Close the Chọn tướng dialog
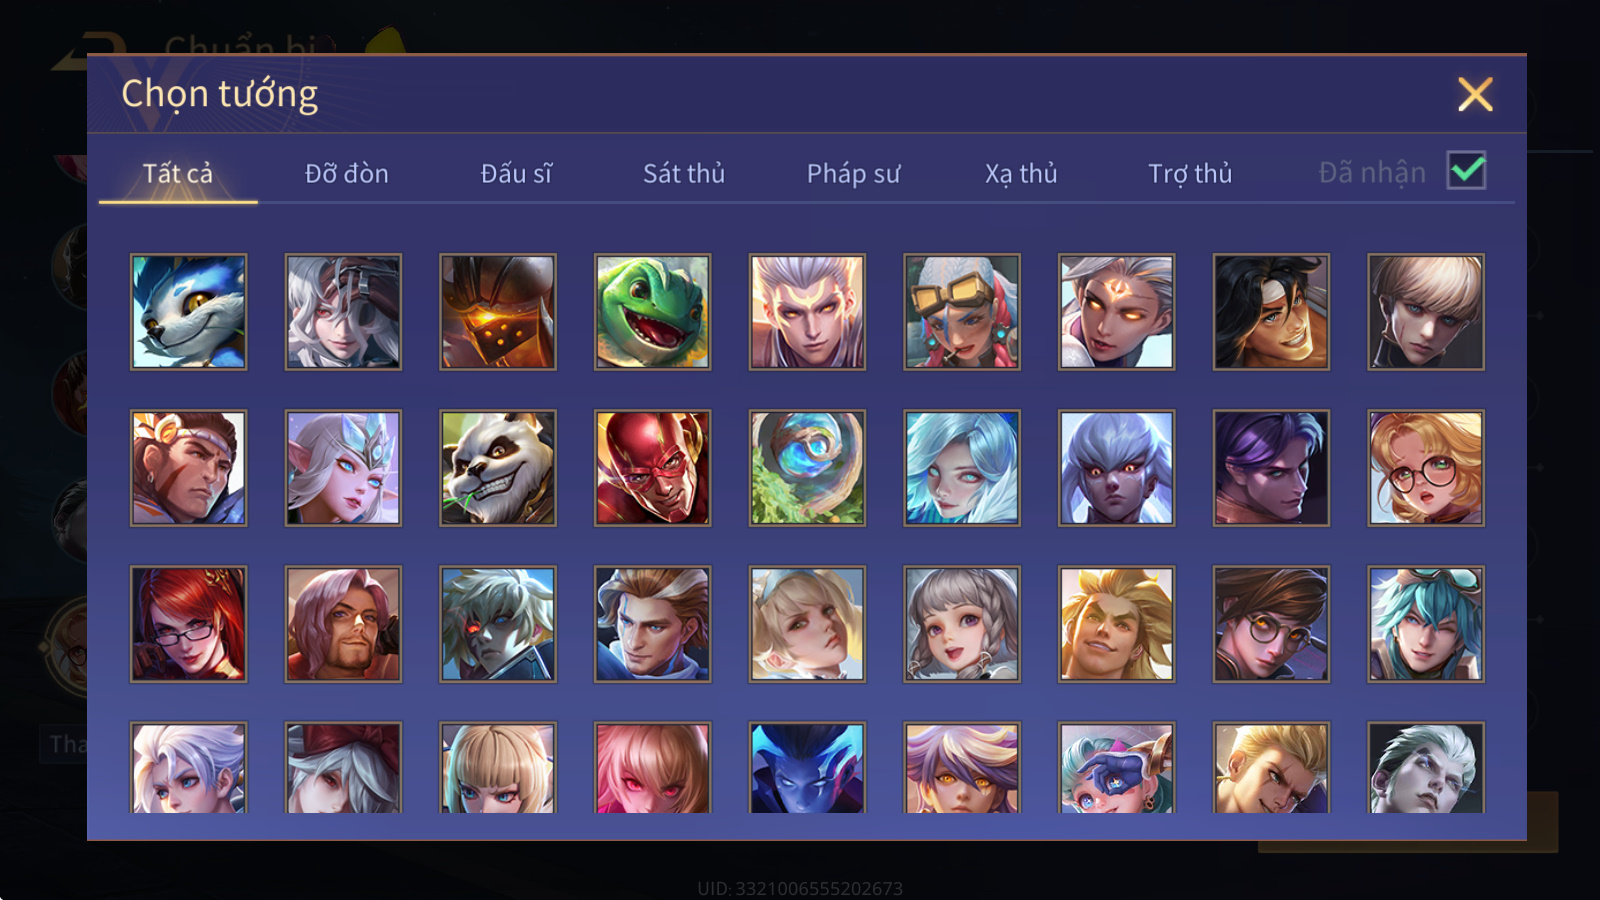Image resolution: width=1600 pixels, height=900 pixels. (x=1475, y=95)
